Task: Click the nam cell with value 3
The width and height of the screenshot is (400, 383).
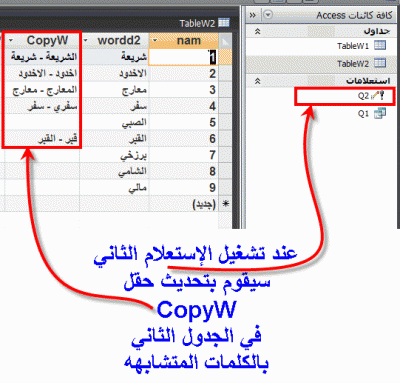Action: (184, 90)
